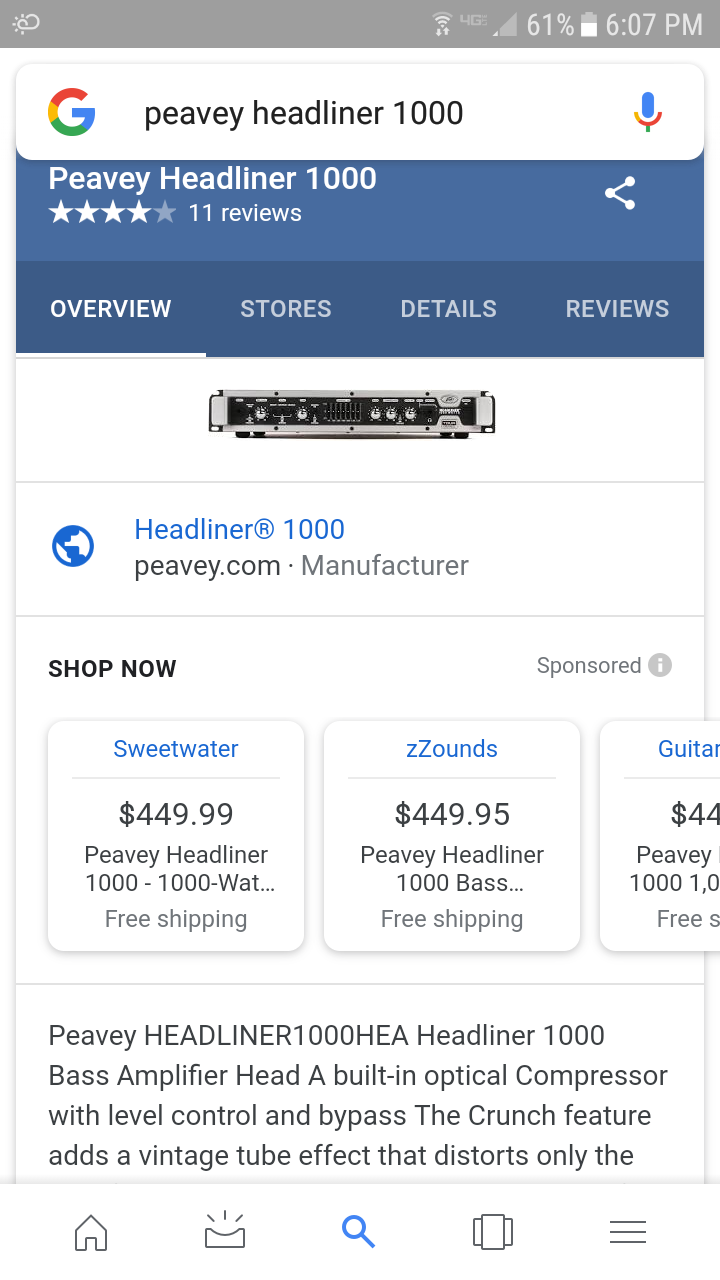
Task: Switch to the Stores tab
Action: 286,309
